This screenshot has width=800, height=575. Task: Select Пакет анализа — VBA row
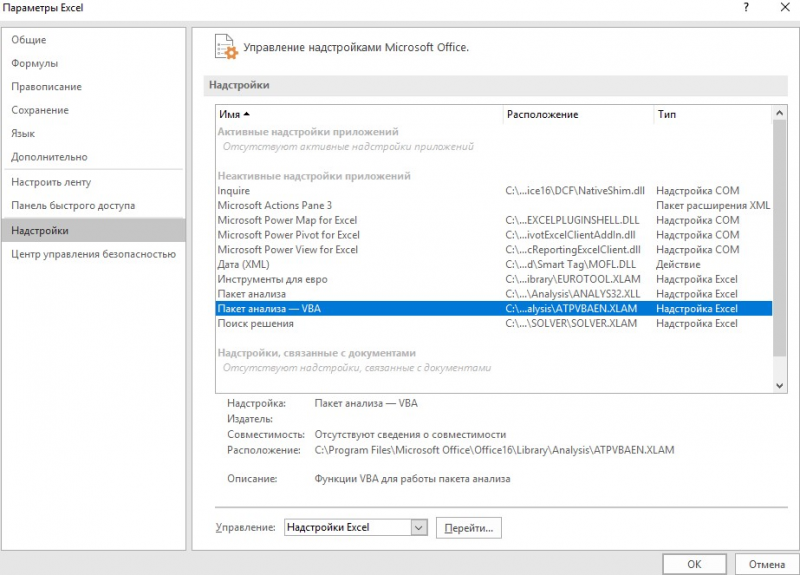[x=494, y=309]
